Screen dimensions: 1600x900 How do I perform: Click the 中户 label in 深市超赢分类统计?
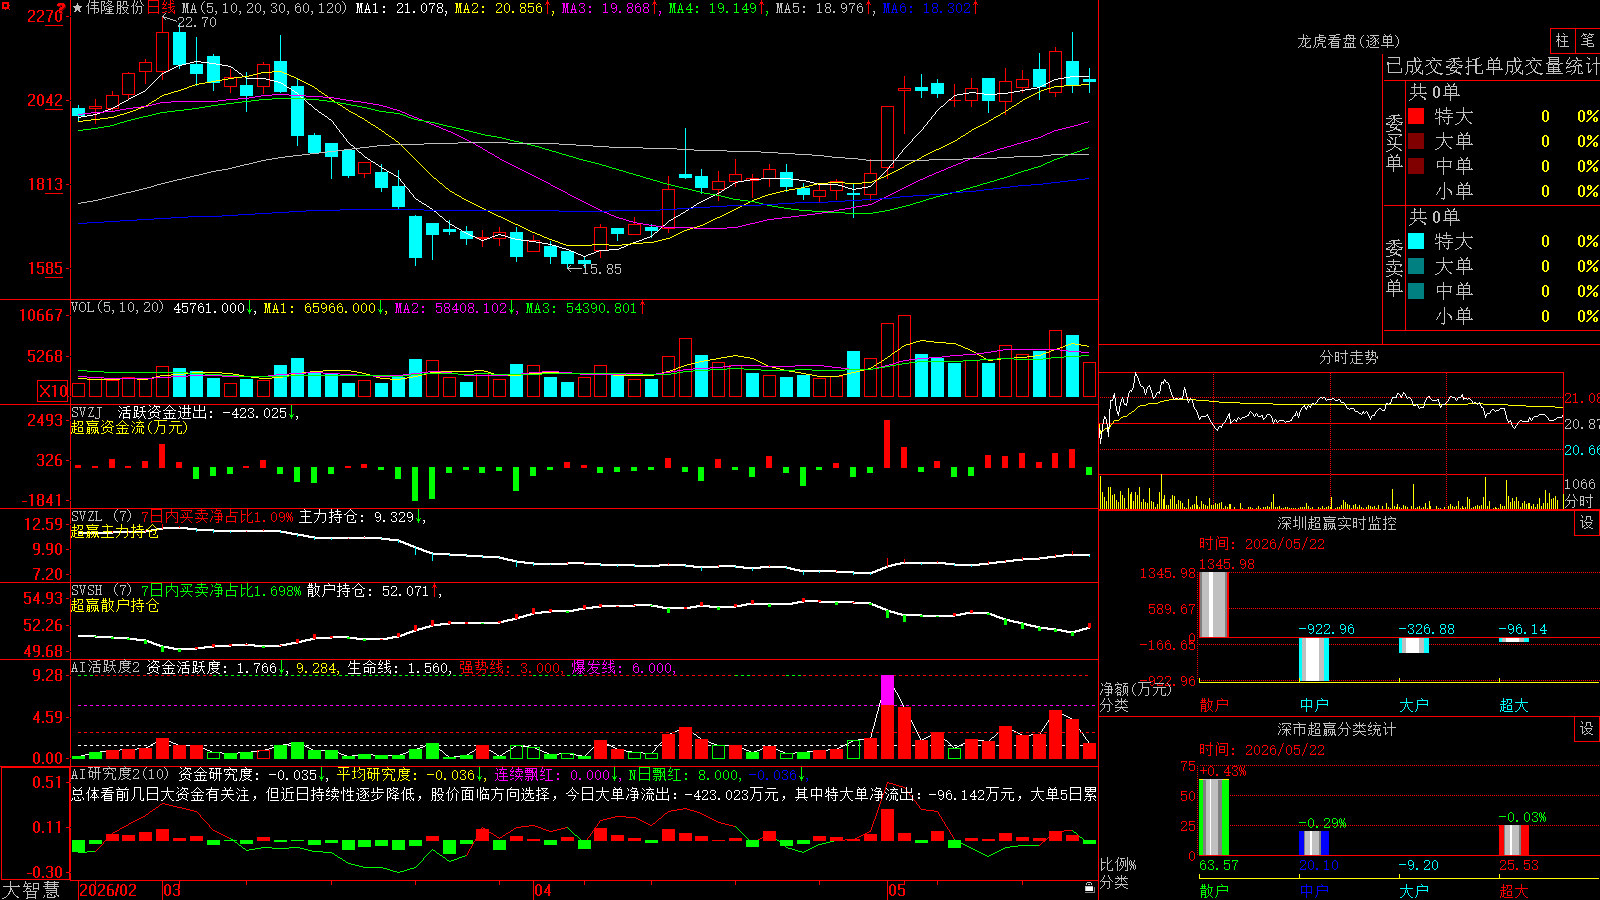(x=1313, y=891)
